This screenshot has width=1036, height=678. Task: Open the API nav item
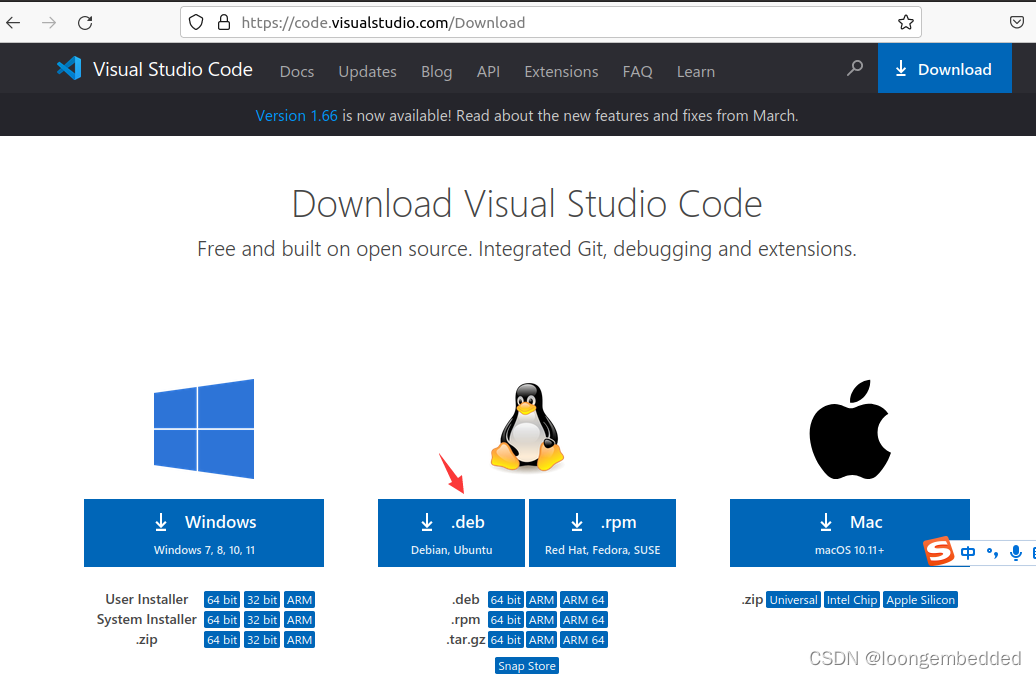pyautogui.click(x=488, y=71)
